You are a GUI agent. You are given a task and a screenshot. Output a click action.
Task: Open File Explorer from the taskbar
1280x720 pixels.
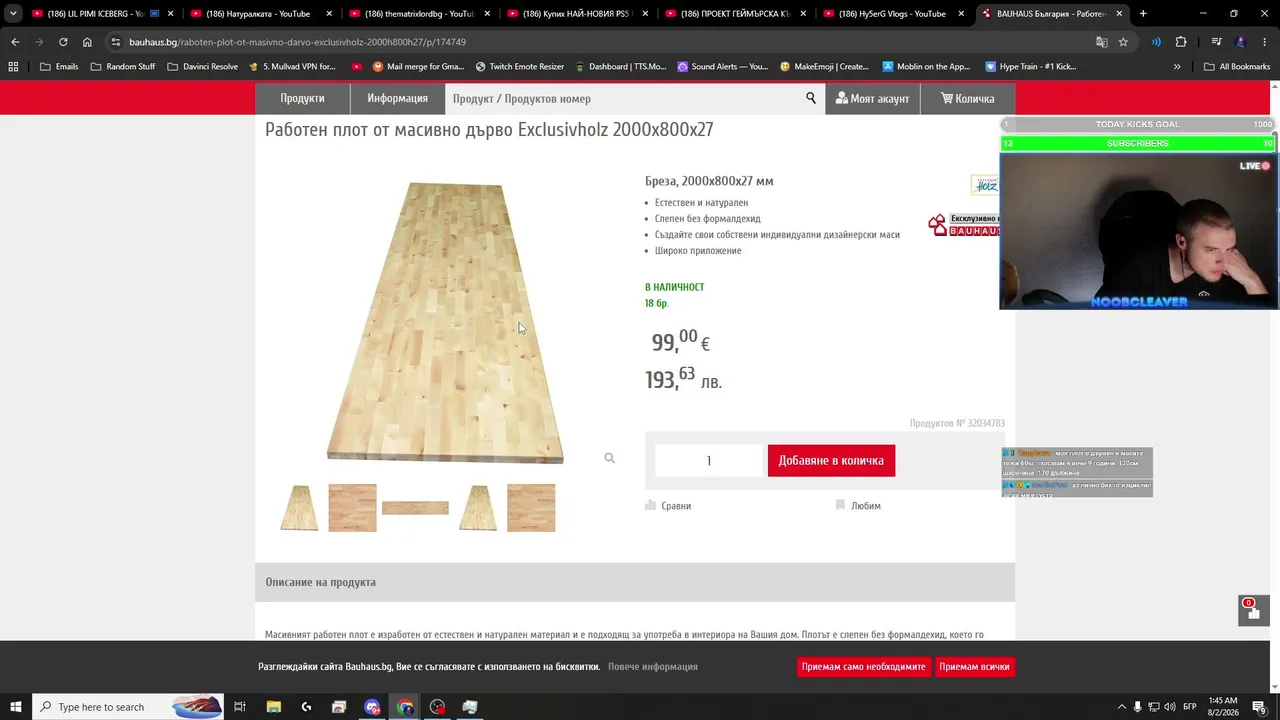point(273,707)
